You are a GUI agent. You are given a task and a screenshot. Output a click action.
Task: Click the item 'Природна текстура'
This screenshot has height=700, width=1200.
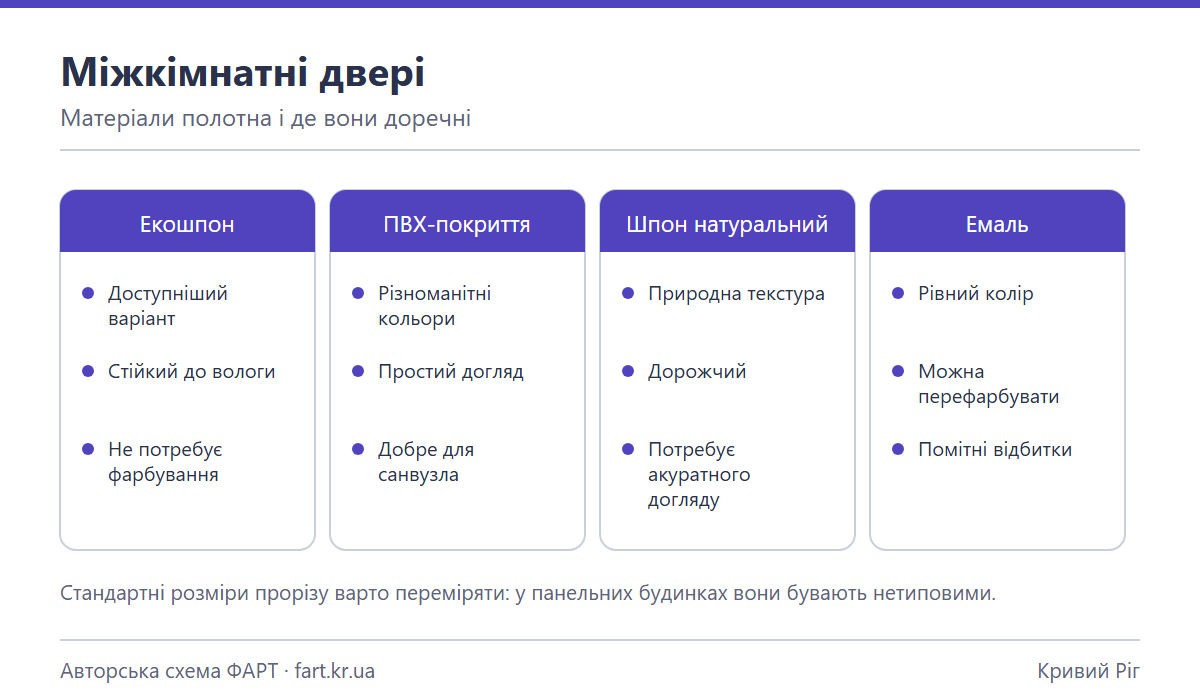pyautogui.click(x=737, y=294)
